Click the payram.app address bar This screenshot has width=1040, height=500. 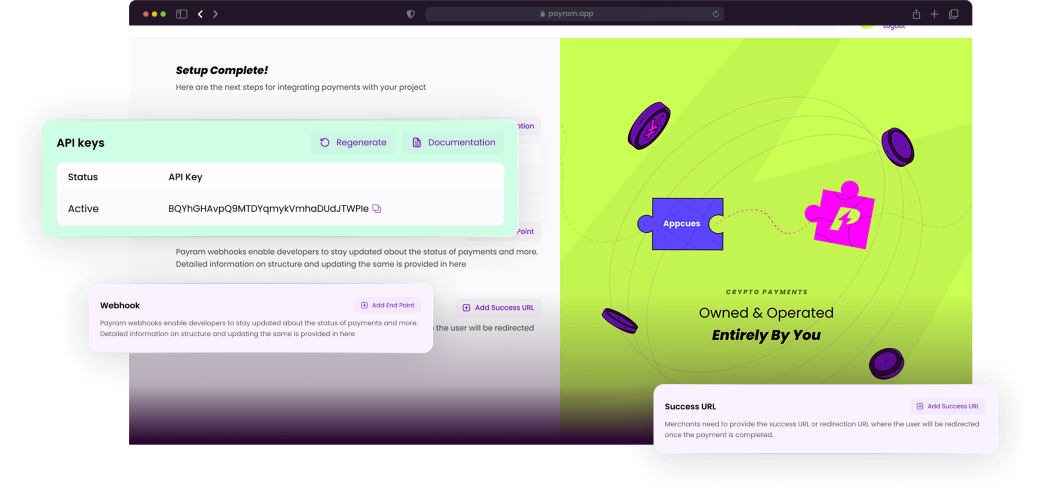574,14
